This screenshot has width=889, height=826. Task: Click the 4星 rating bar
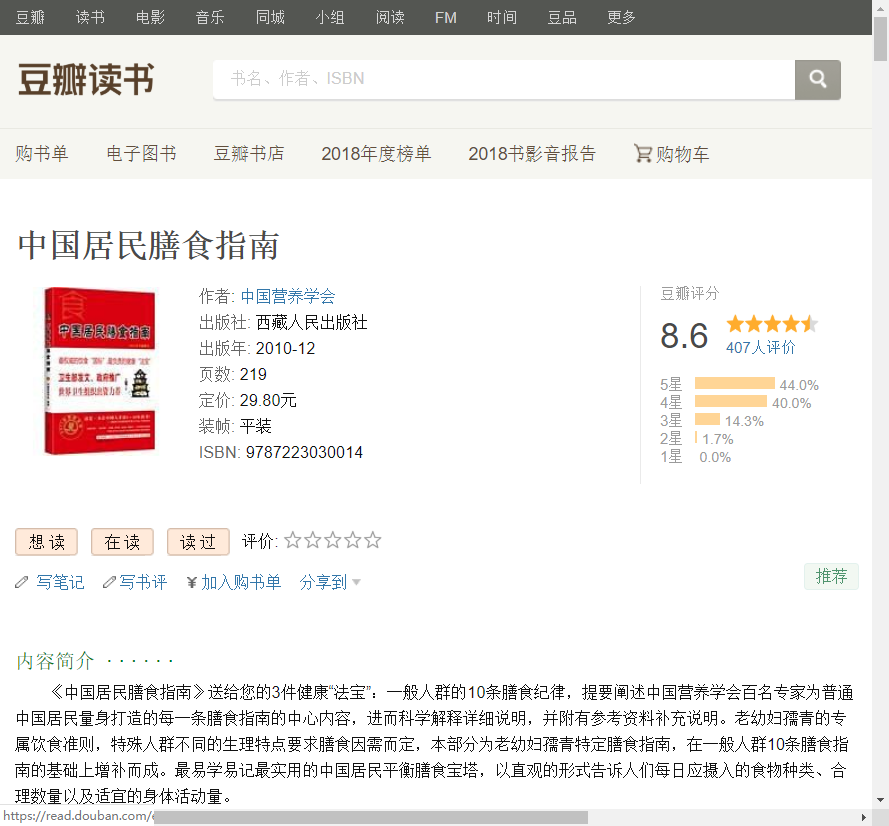point(731,401)
